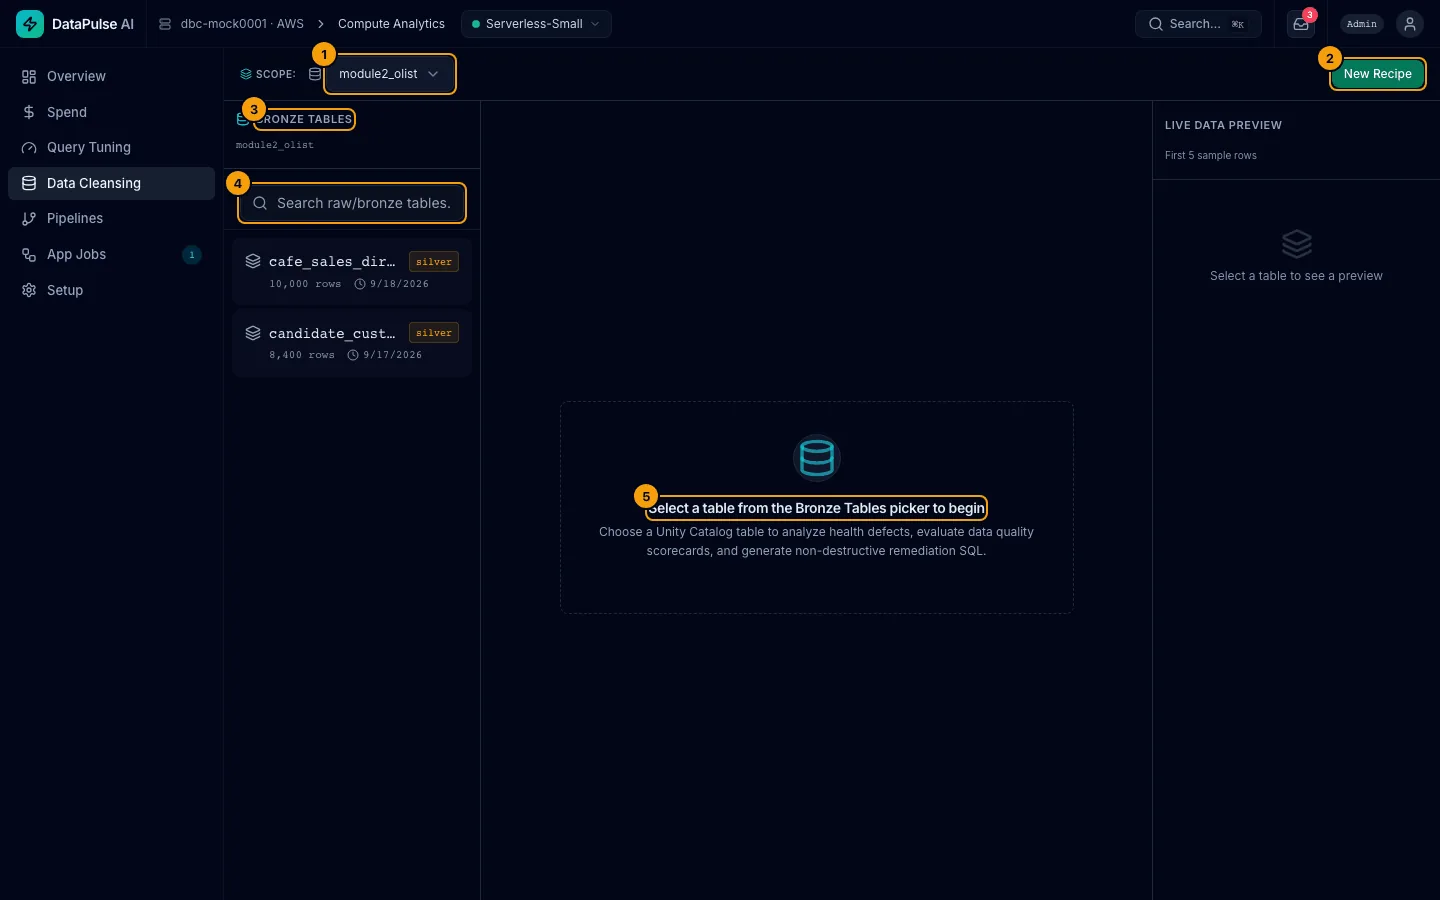Image resolution: width=1440 pixels, height=900 pixels.
Task: Click the database icon in empty state
Action: [817, 458]
